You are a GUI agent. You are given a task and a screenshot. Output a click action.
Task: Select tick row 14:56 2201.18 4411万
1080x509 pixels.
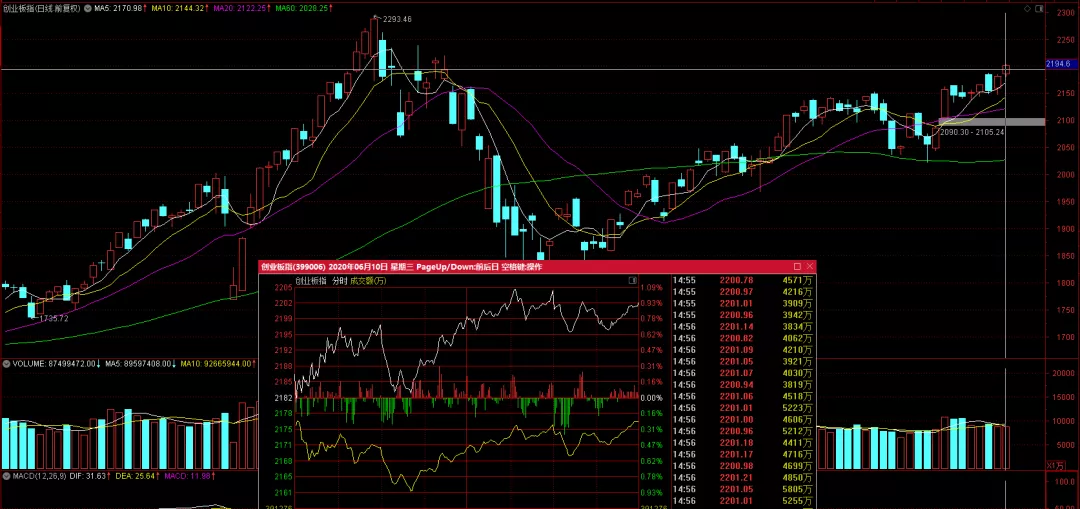(743, 443)
